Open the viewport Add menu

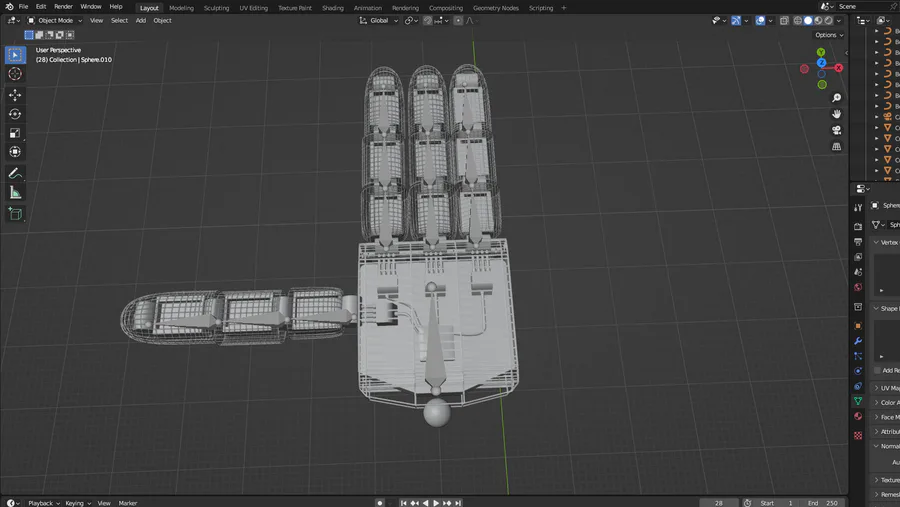(141, 21)
